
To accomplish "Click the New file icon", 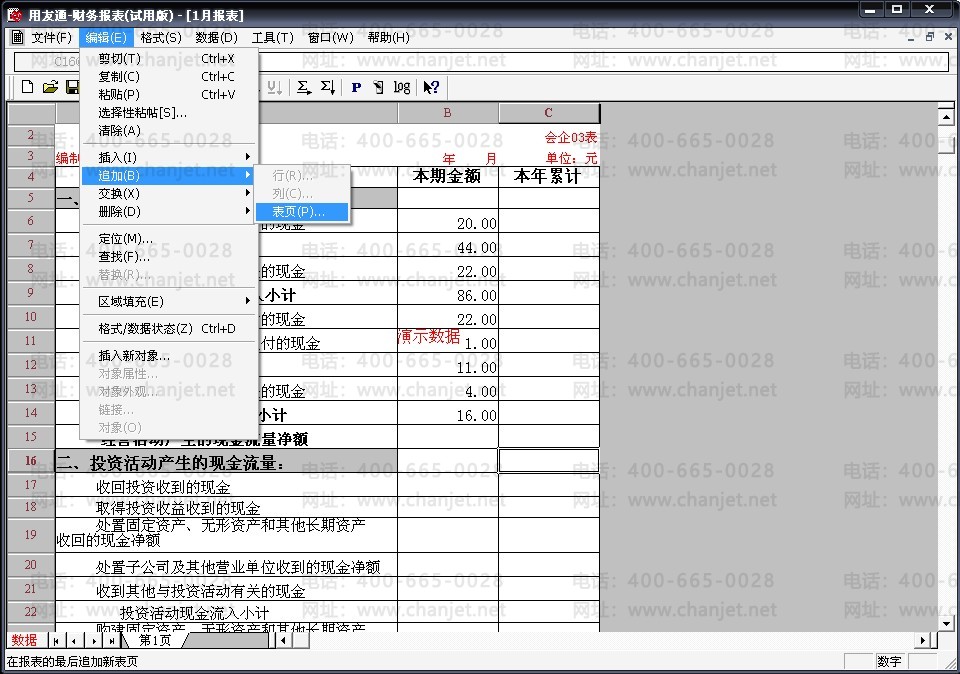I will pyautogui.click(x=27, y=87).
